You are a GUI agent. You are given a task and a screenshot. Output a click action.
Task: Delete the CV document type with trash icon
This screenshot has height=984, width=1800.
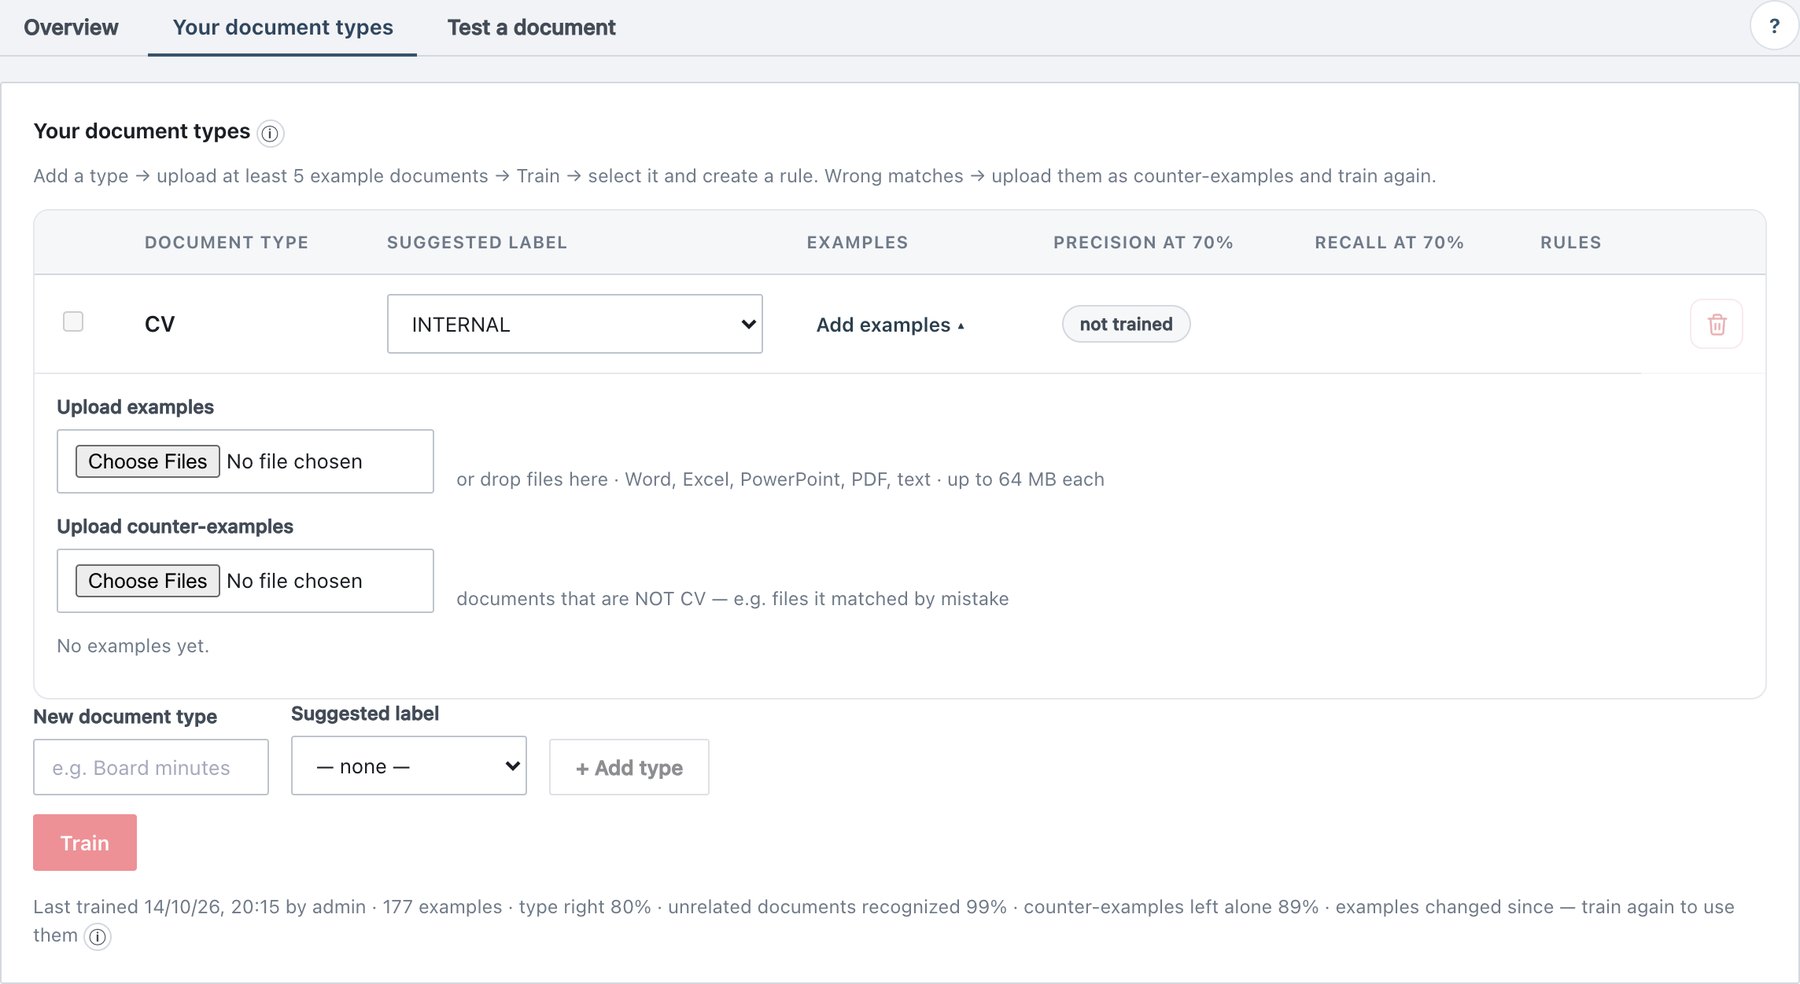point(1716,324)
